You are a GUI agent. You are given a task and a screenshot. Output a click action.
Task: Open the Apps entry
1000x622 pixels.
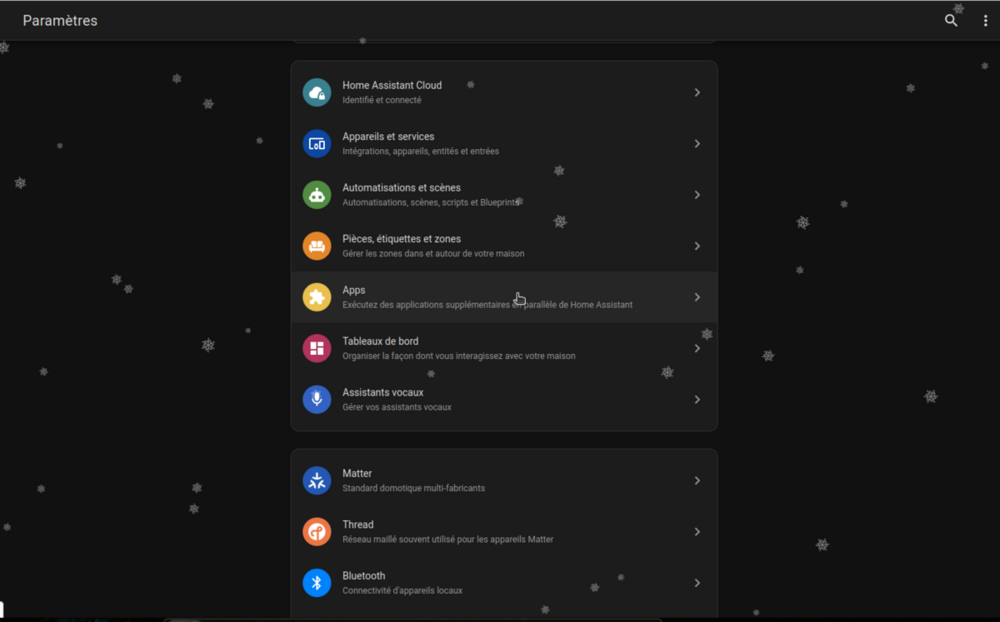point(504,297)
